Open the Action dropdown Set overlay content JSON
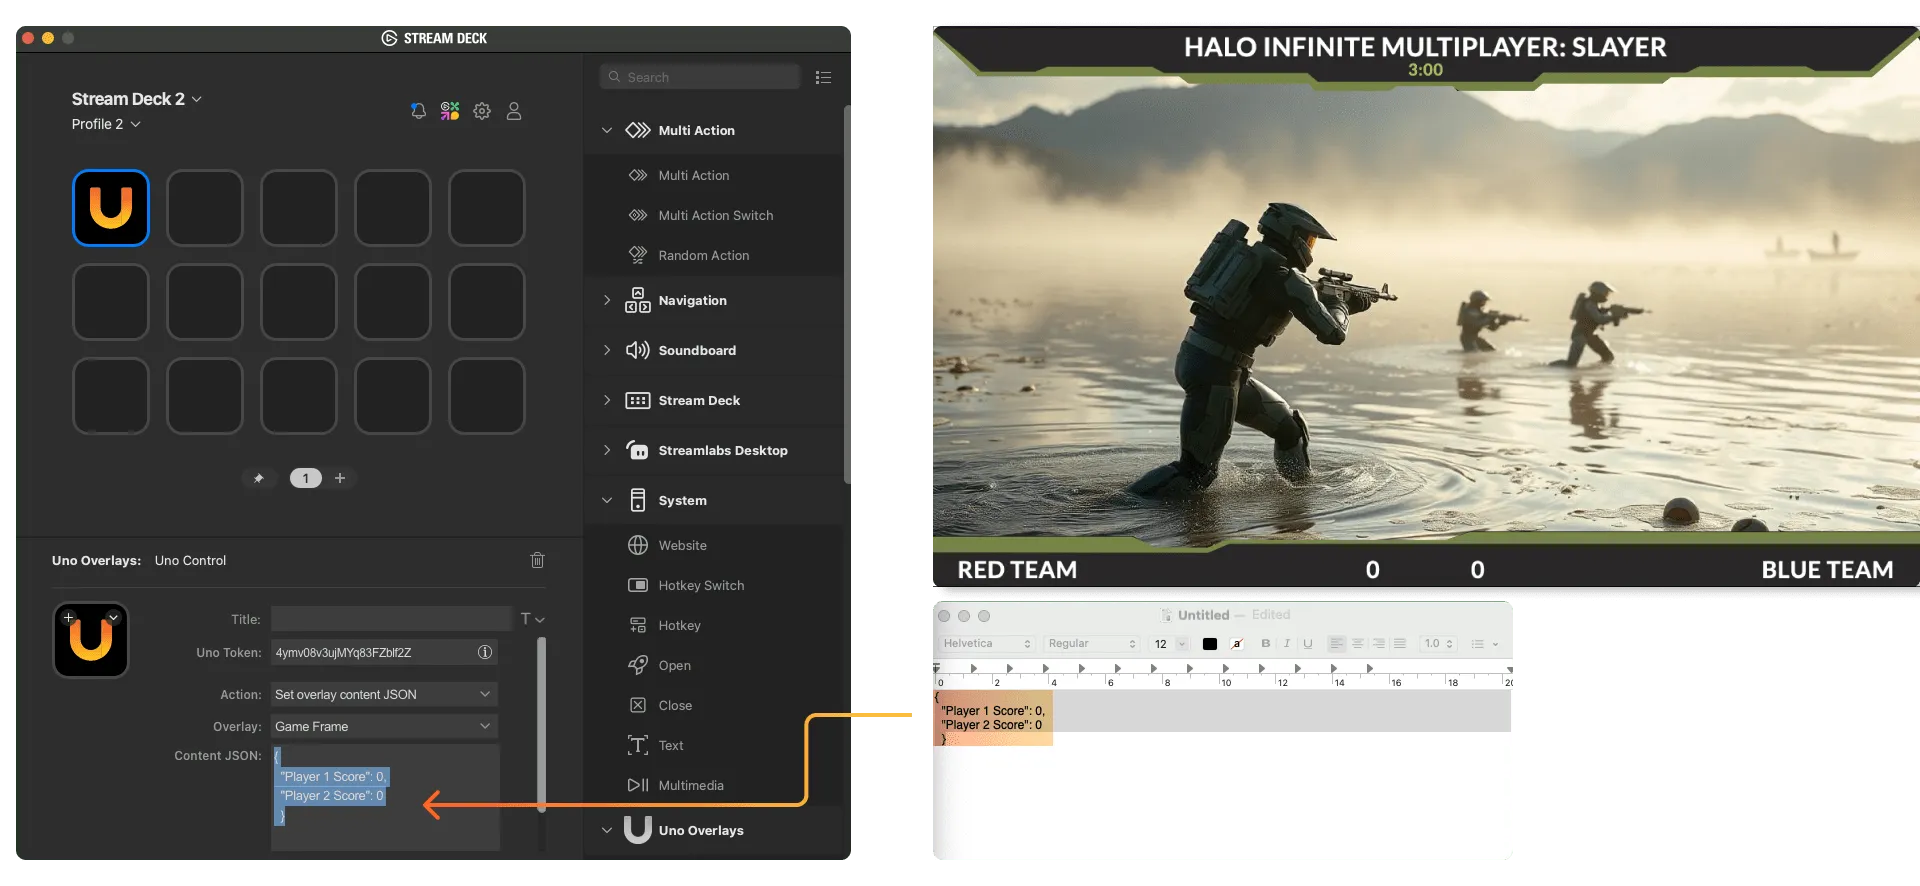The width and height of the screenshot is (1920, 886). pyautogui.click(x=384, y=694)
